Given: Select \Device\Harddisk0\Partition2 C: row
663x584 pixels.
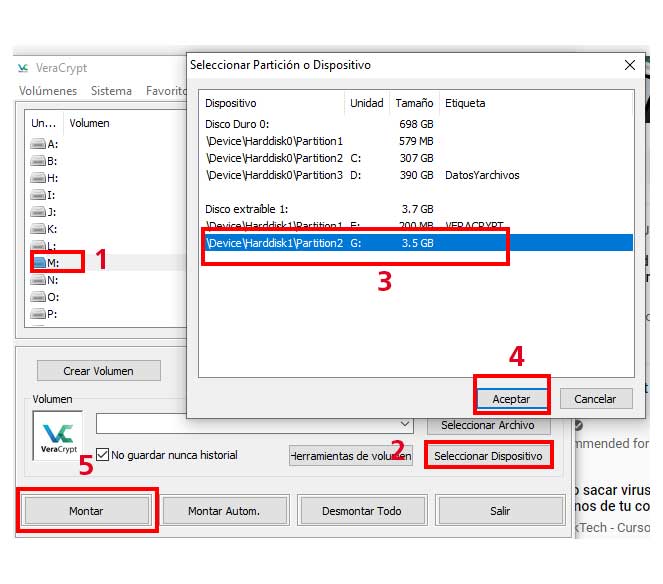Looking at the screenshot, I should (416, 158).
